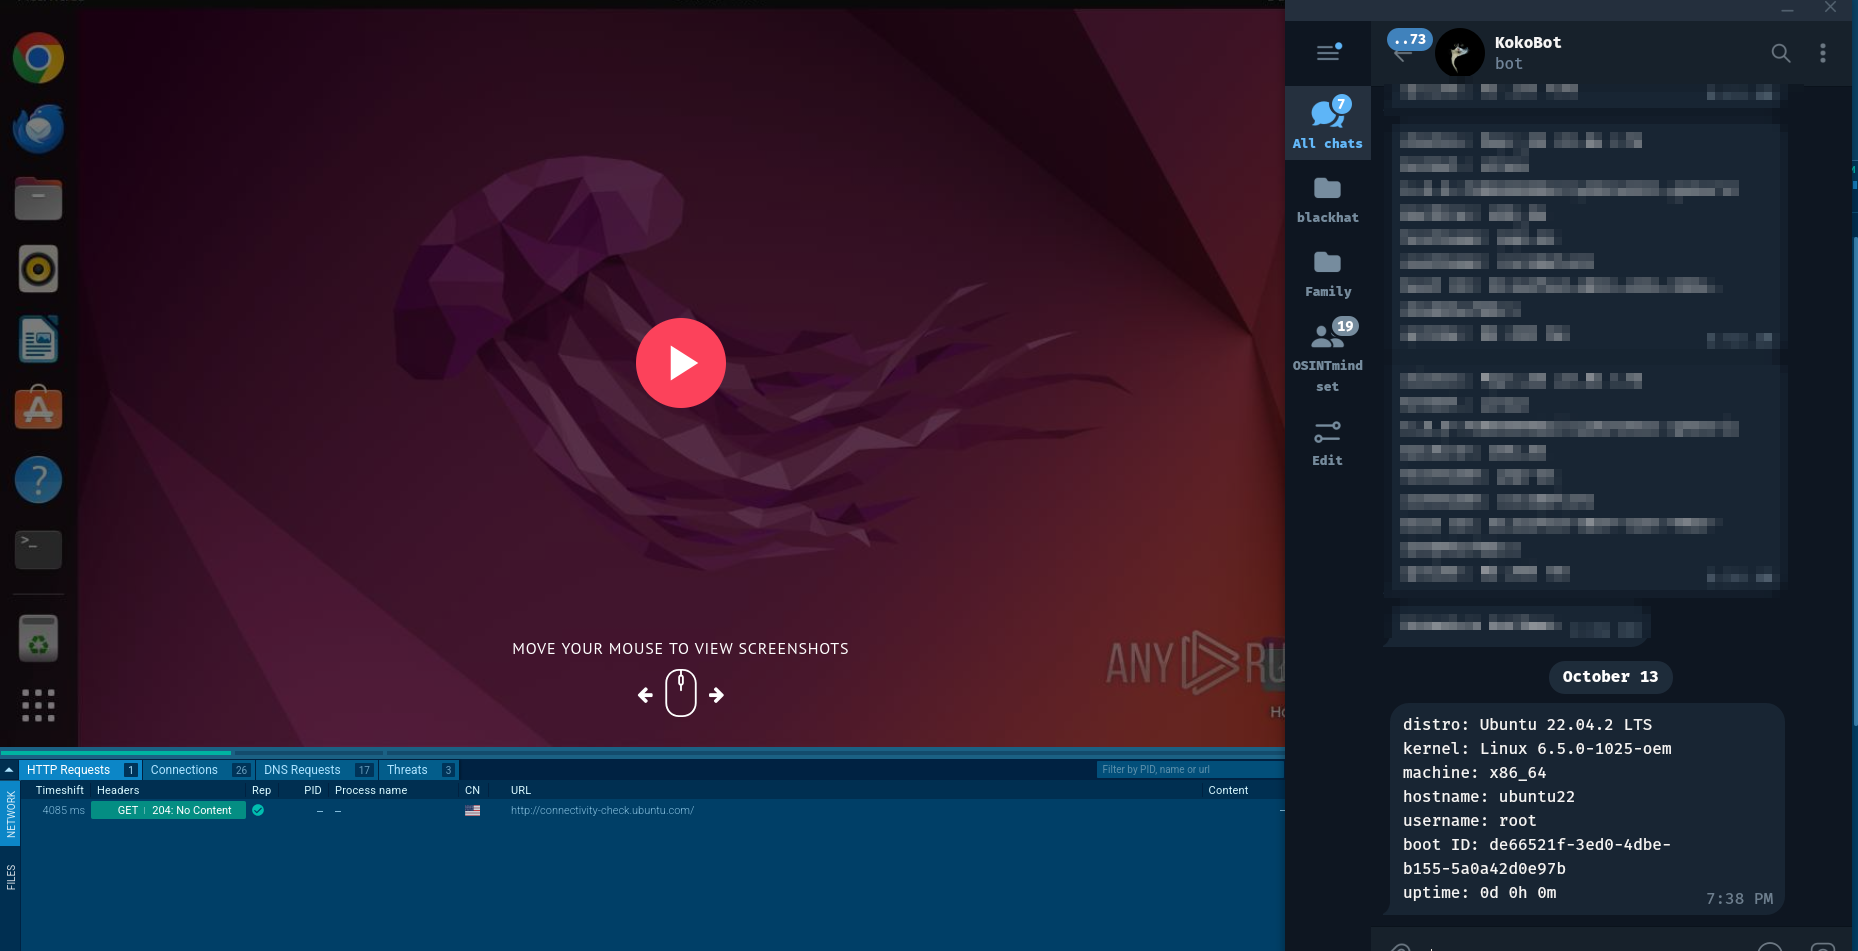Switch to the Connections tab
The image size is (1858, 951).
184,770
